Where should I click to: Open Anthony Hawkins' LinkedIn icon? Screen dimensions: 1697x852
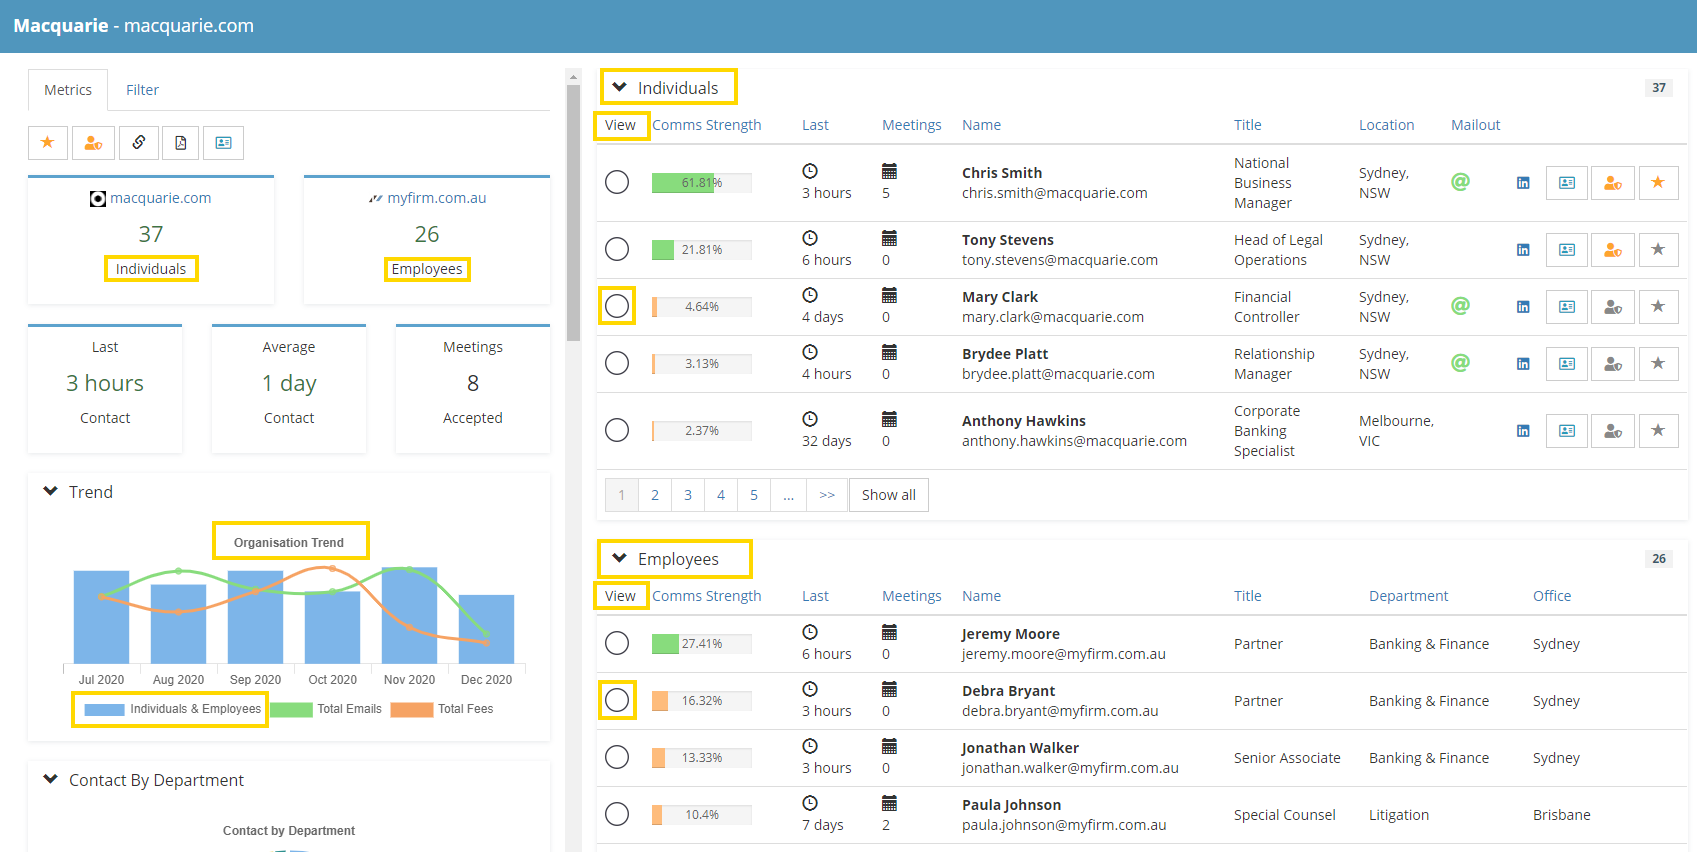tap(1523, 431)
